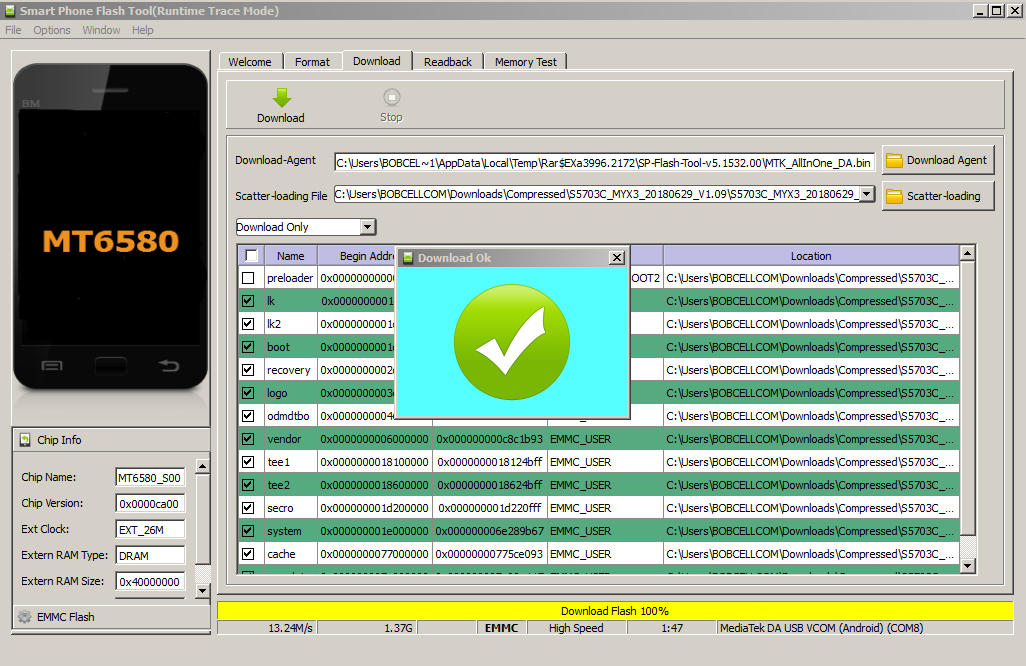Uncheck the odmdtbo partition checkbox
This screenshot has width=1026, height=666.
(248, 415)
